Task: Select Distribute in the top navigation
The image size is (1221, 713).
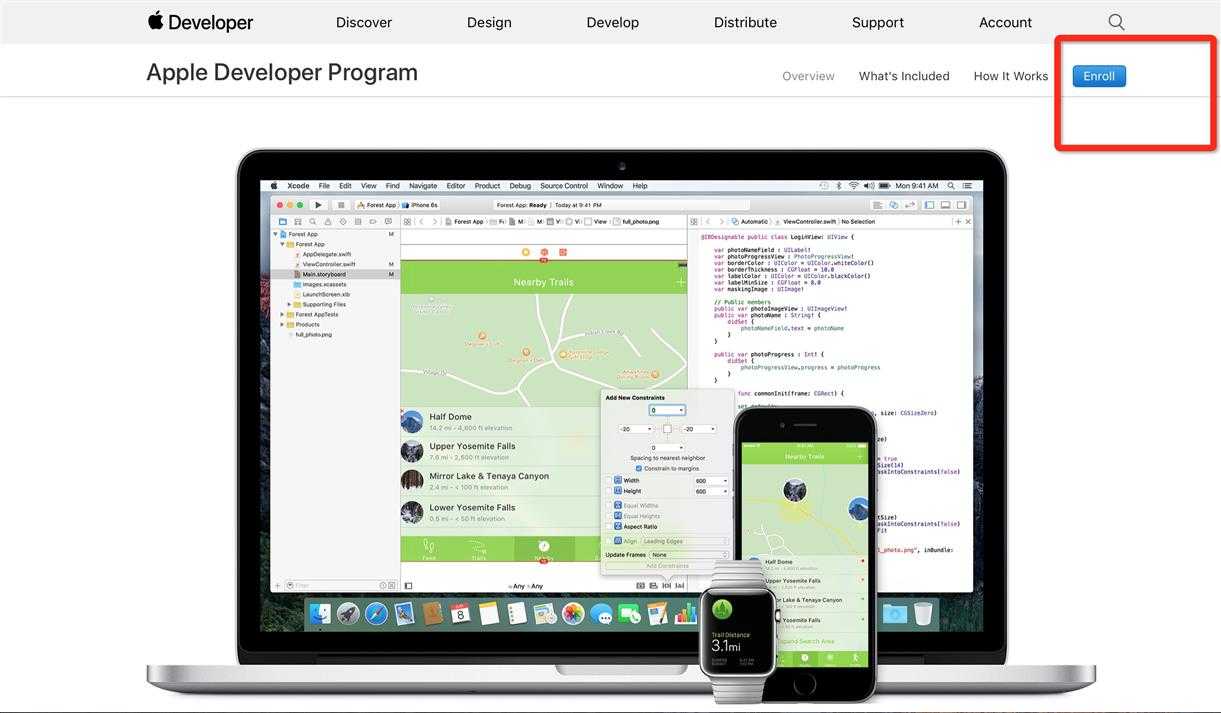Action: [745, 22]
